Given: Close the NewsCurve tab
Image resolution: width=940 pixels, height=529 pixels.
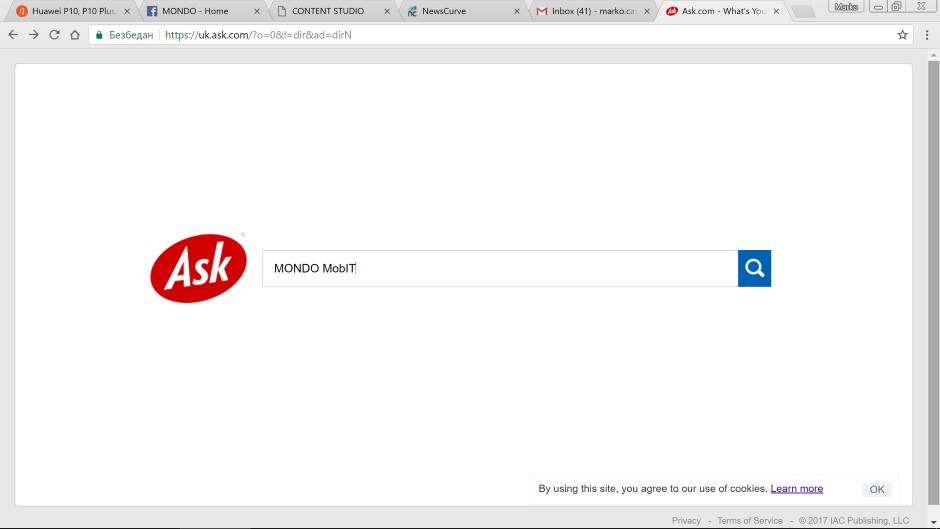Looking at the screenshot, I should pyautogui.click(x=516, y=11).
